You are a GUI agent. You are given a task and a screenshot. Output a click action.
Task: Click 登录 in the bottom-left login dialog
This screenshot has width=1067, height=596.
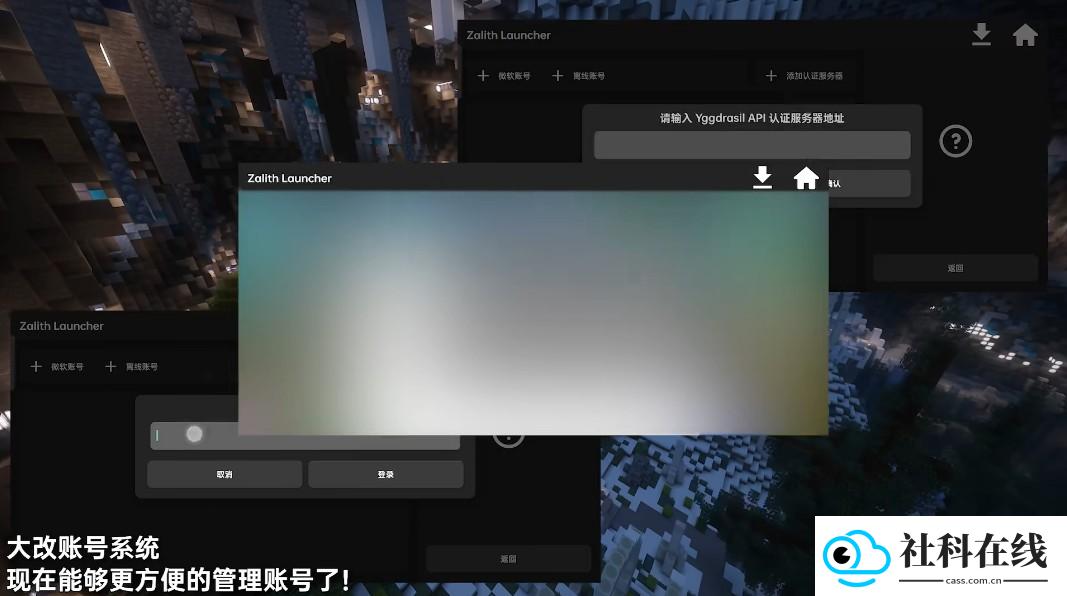click(386, 474)
